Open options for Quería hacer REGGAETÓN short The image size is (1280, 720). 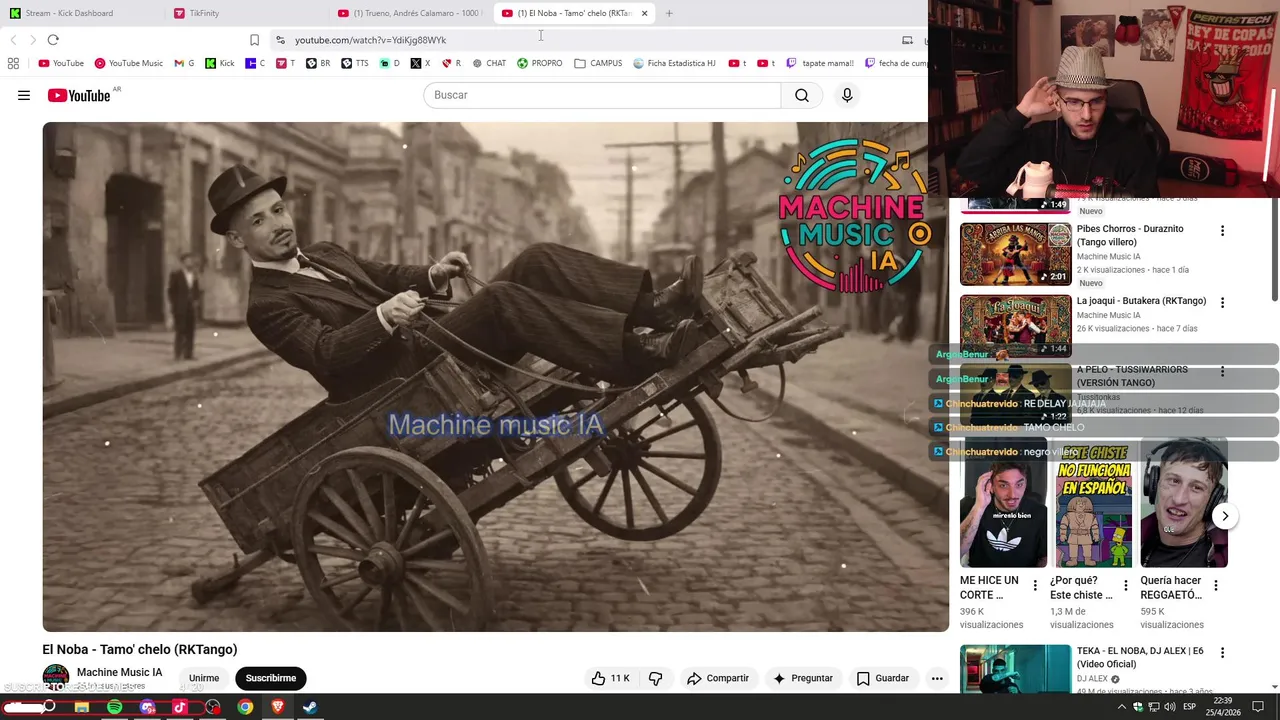pos(1216,586)
